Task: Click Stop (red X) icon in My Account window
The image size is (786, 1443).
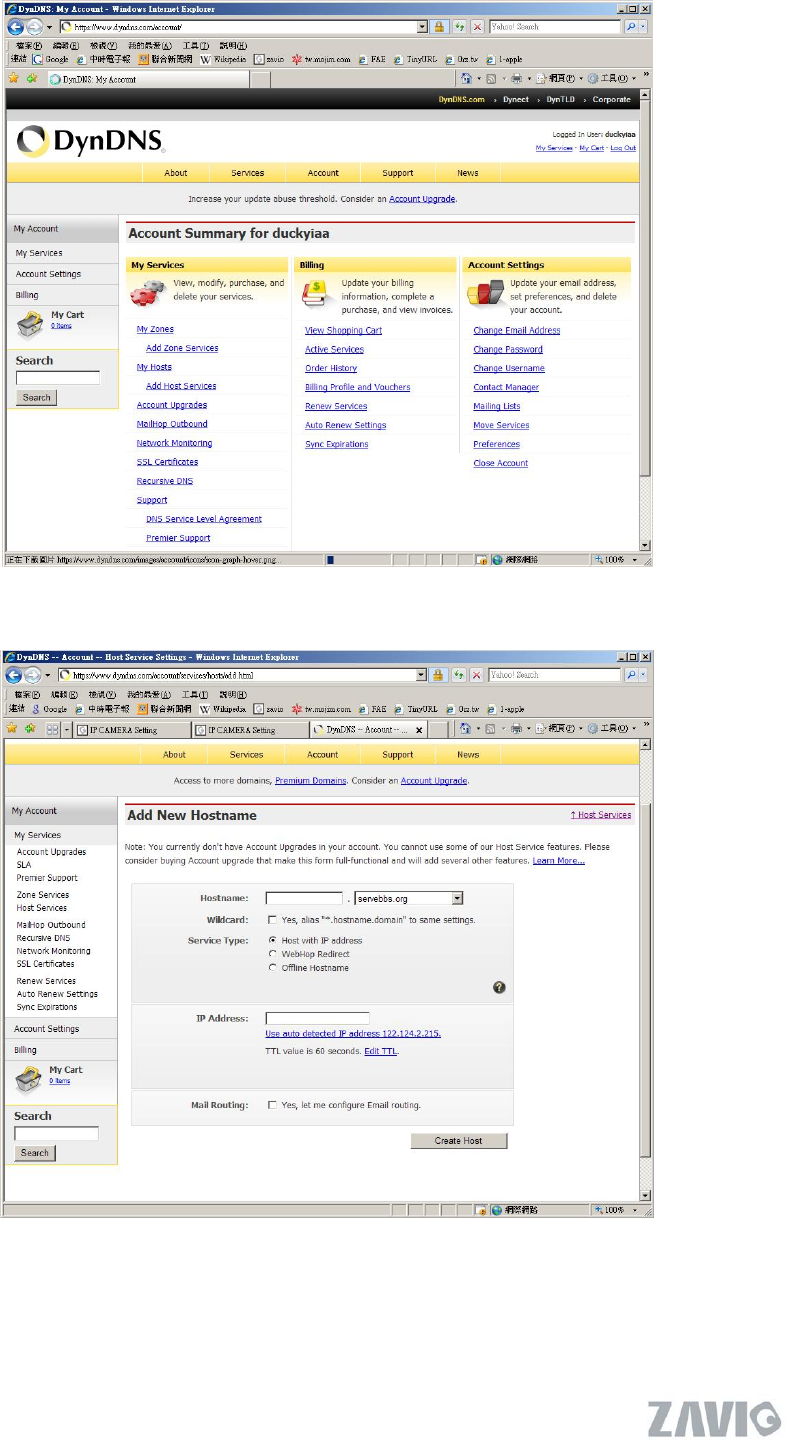Action: click(x=477, y=28)
